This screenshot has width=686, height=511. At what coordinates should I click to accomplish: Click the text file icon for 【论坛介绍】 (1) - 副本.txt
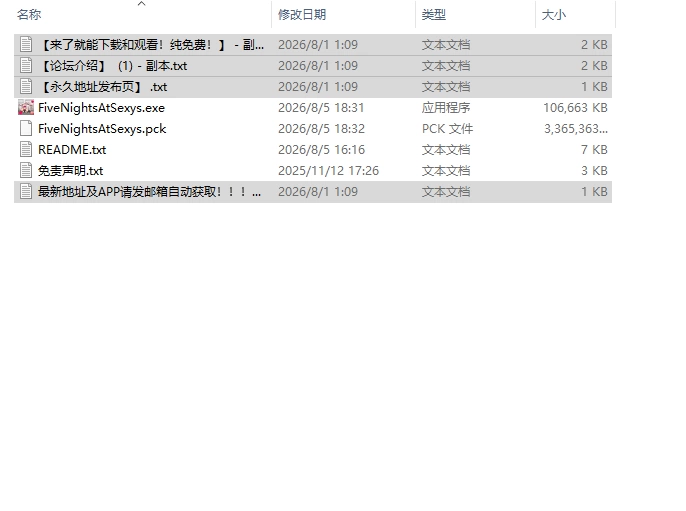click(x=26, y=66)
